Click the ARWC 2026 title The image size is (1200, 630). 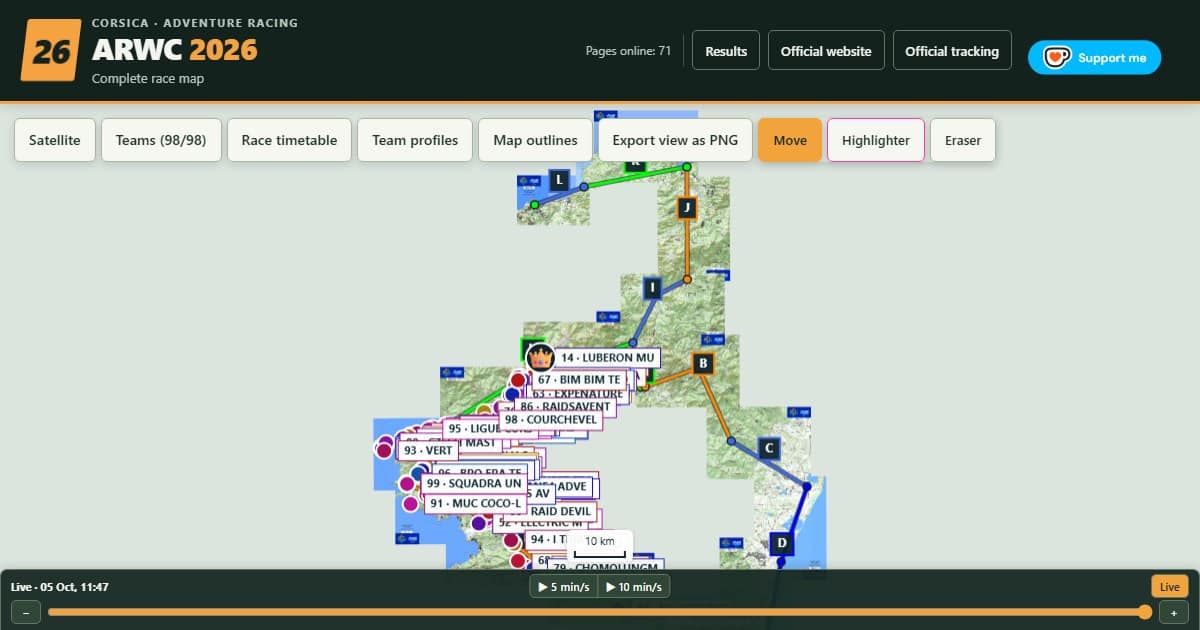(175, 50)
